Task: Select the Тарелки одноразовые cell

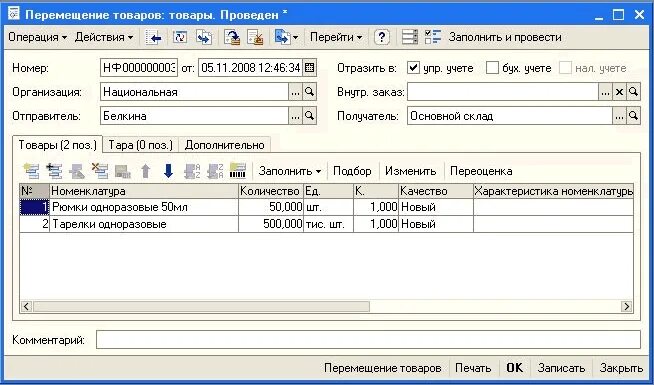Action: click(x=144, y=224)
